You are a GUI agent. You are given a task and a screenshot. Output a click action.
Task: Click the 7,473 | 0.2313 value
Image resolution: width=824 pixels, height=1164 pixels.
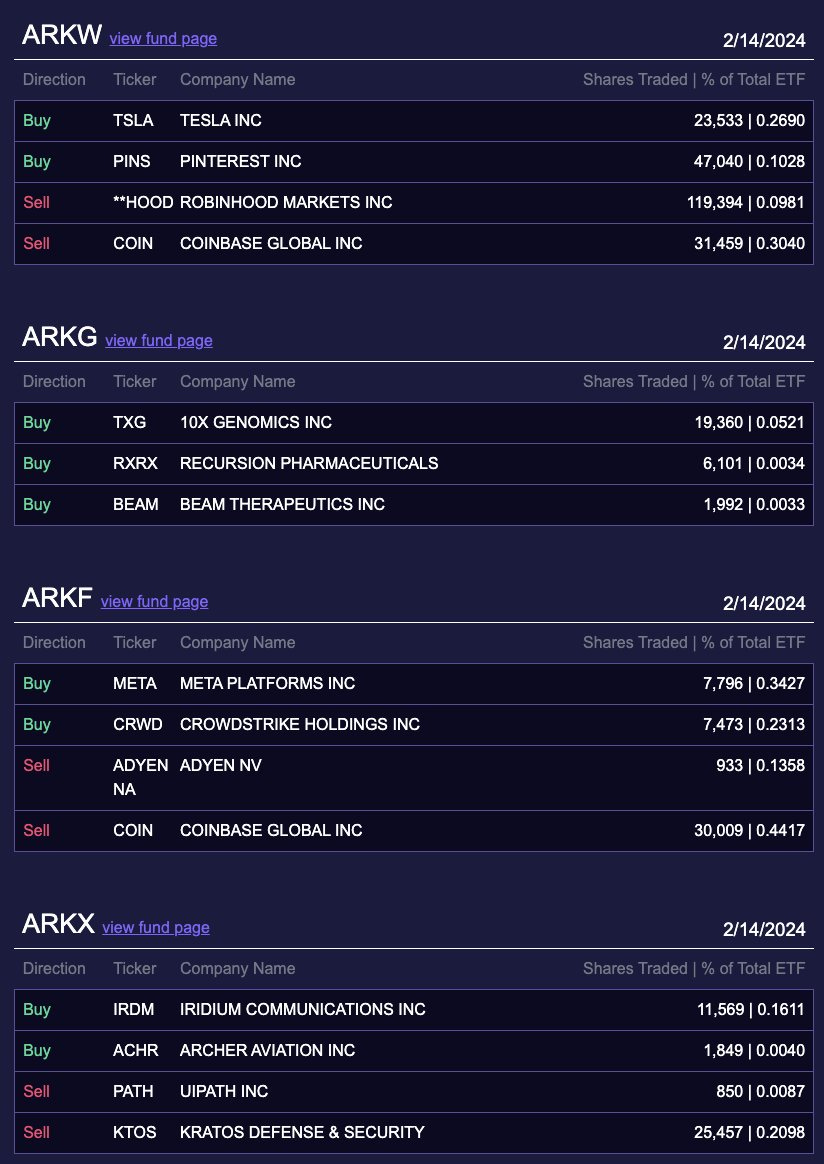point(753,724)
